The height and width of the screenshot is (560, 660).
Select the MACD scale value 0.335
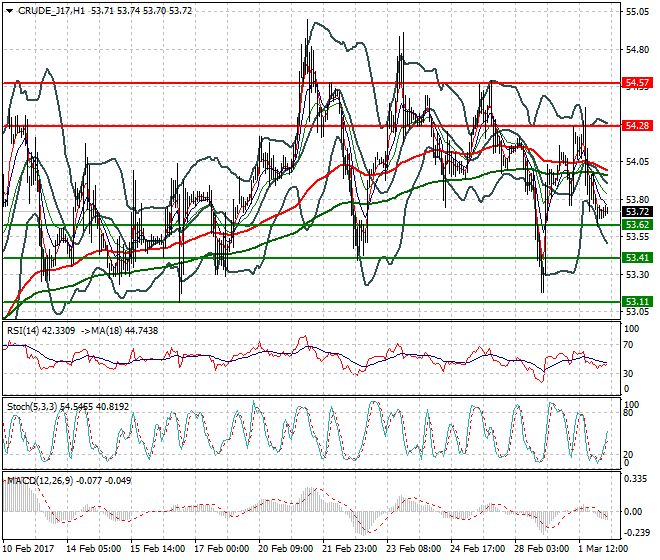click(636, 479)
